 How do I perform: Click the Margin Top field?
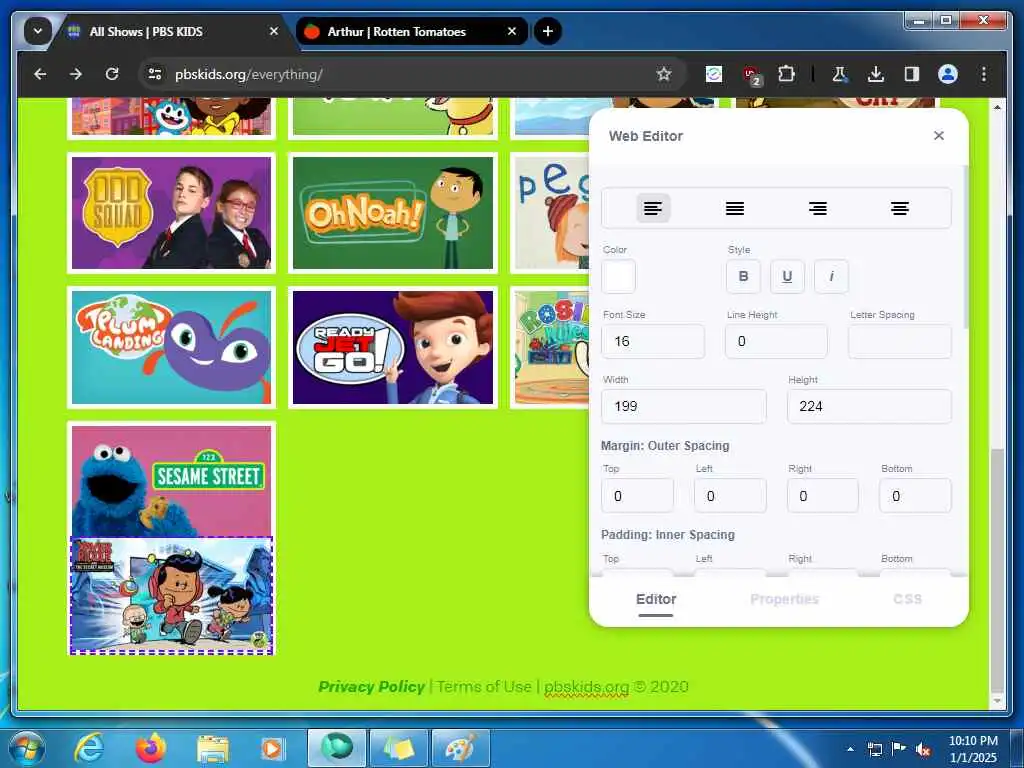pos(637,496)
